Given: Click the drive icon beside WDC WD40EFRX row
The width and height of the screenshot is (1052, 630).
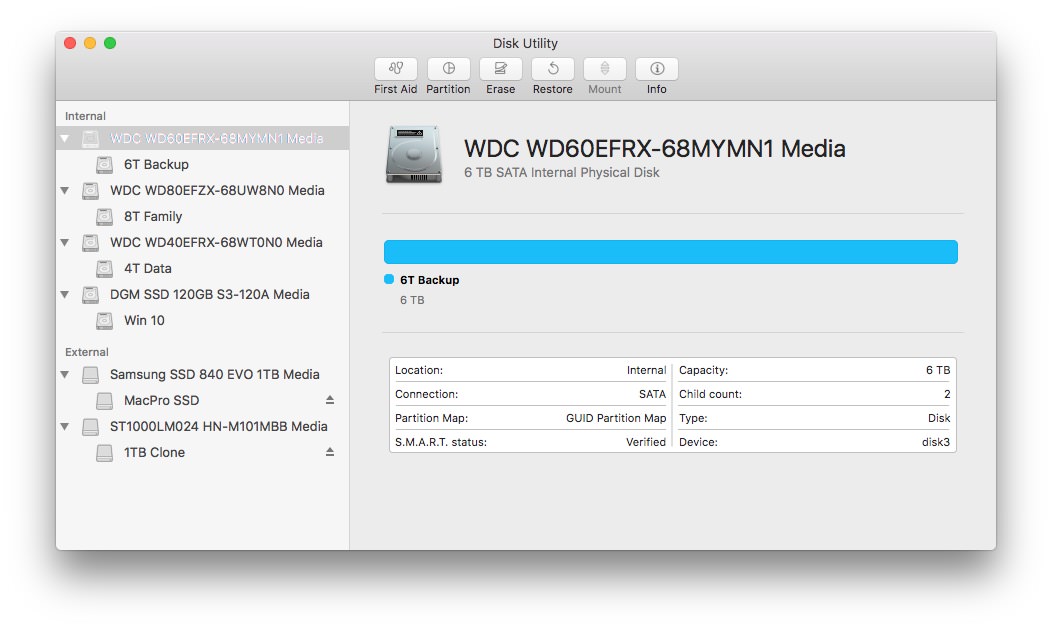Looking at the screenshot, I should coord(91,243).
